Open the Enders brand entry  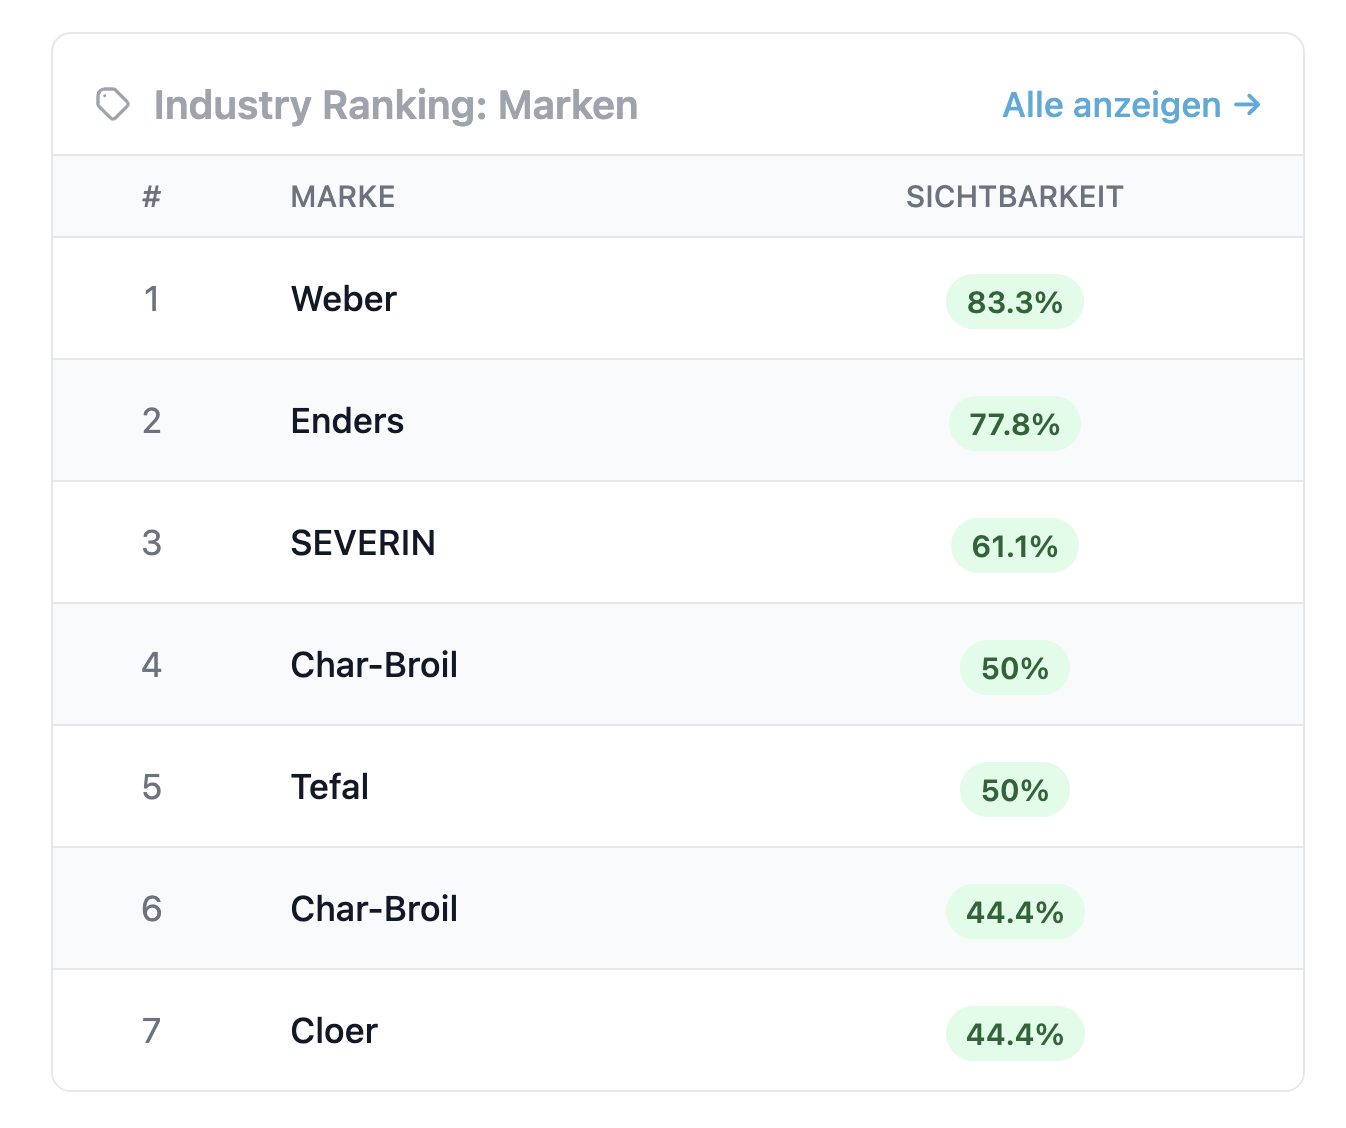(x=347, y=421)
